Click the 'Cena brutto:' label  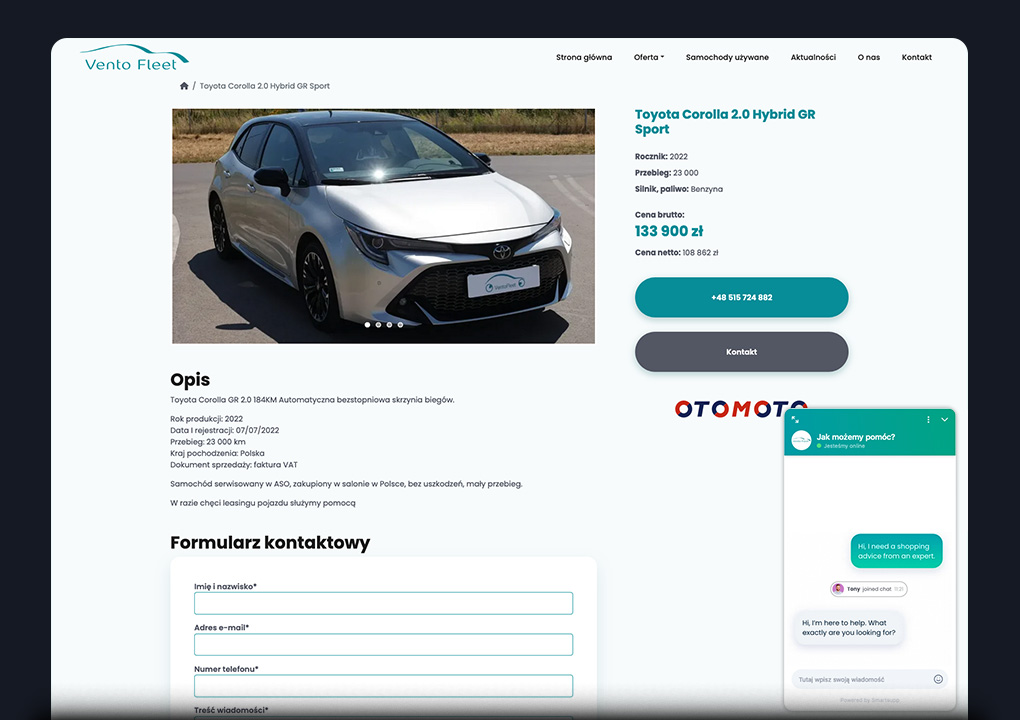point(660,215)
